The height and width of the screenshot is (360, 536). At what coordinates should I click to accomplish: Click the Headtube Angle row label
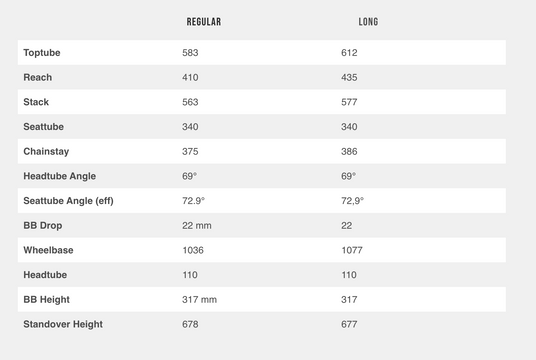[59, 176]
